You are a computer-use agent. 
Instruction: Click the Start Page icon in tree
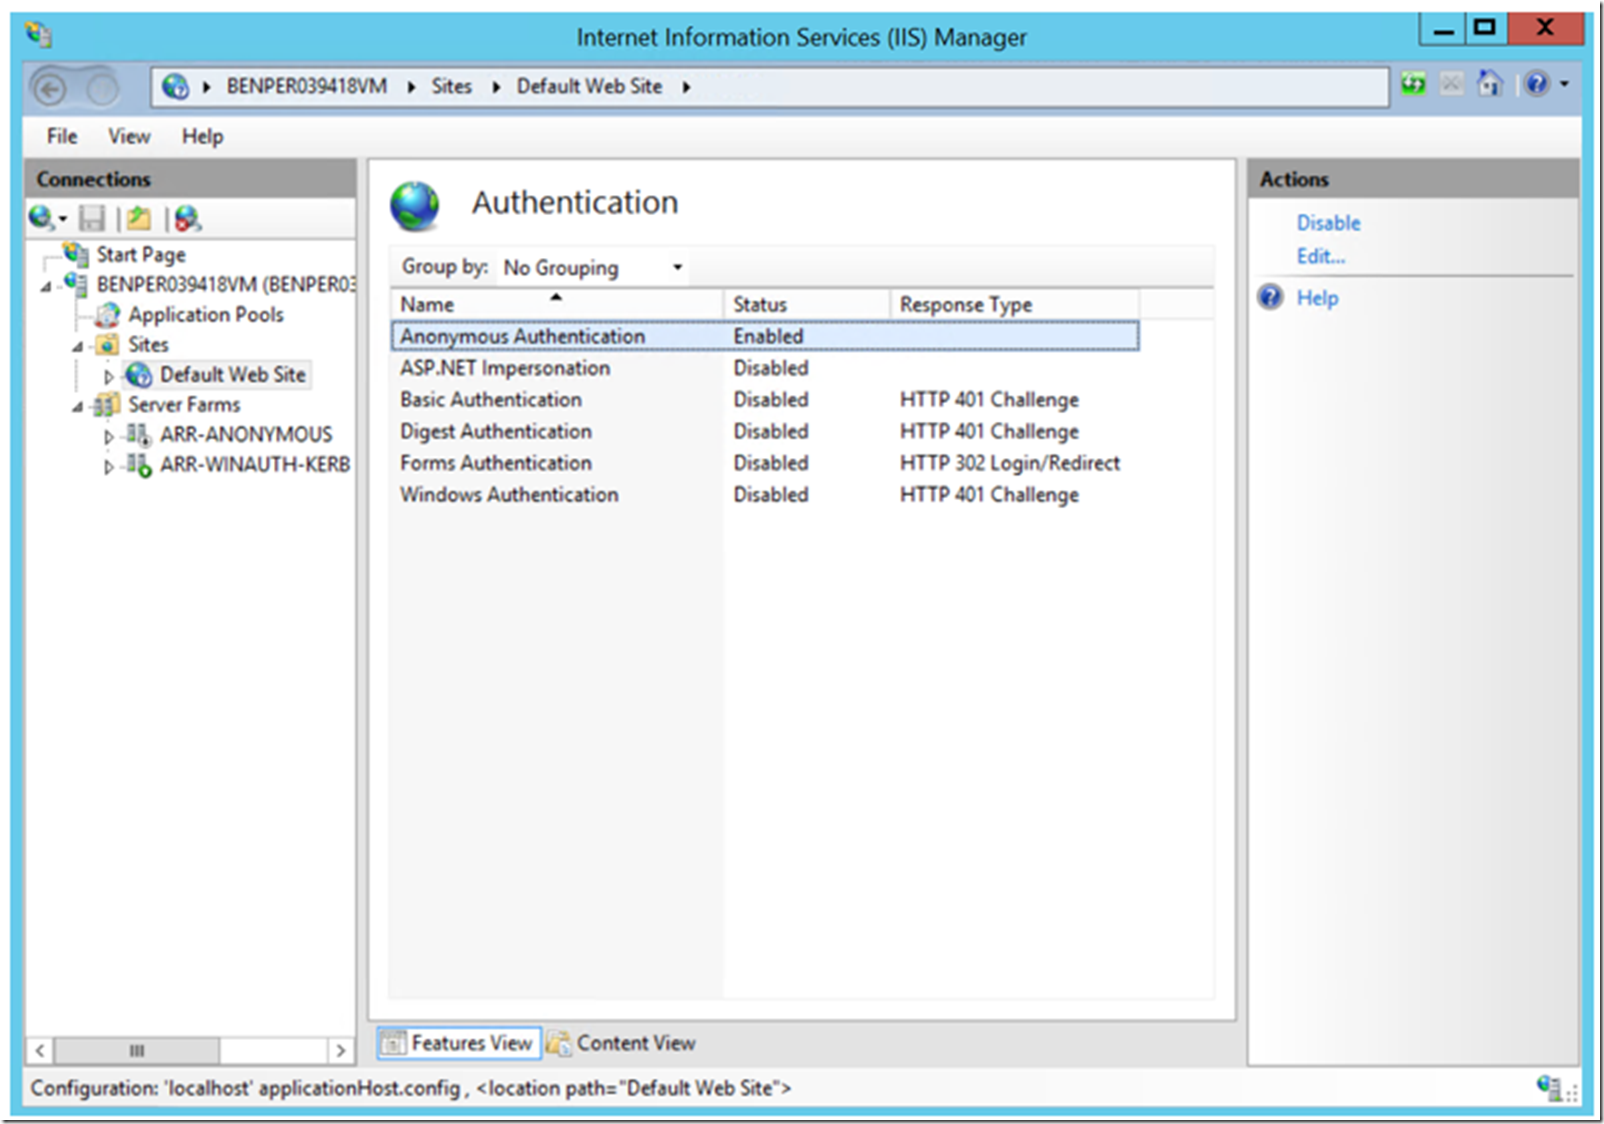76,254
